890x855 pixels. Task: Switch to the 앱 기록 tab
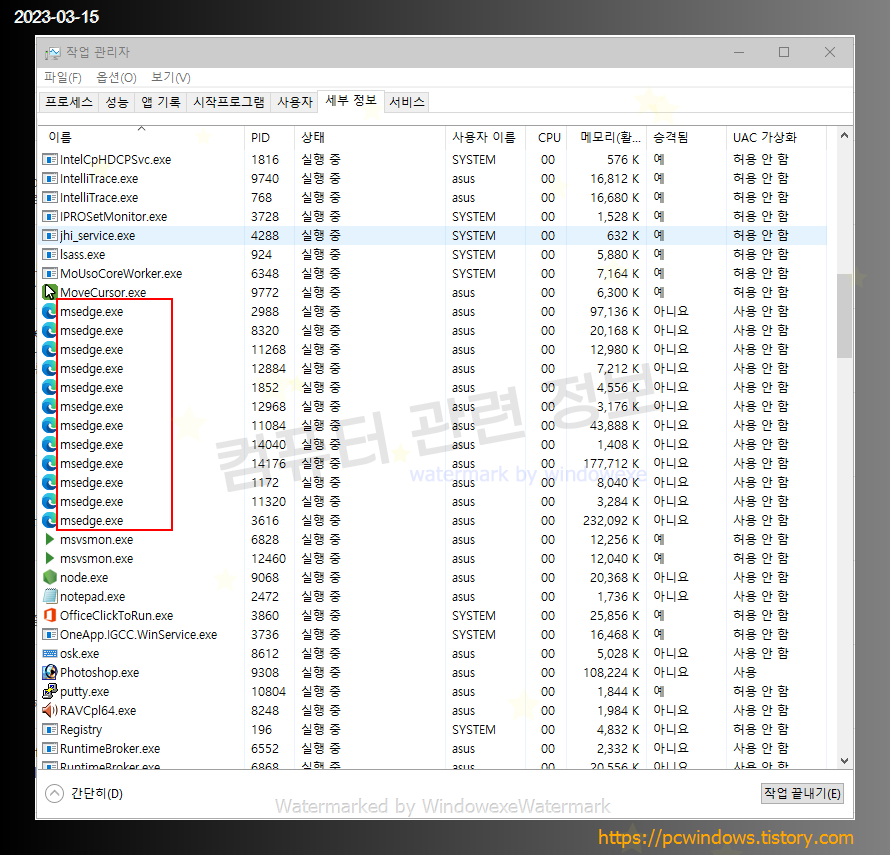pos(161,102)
